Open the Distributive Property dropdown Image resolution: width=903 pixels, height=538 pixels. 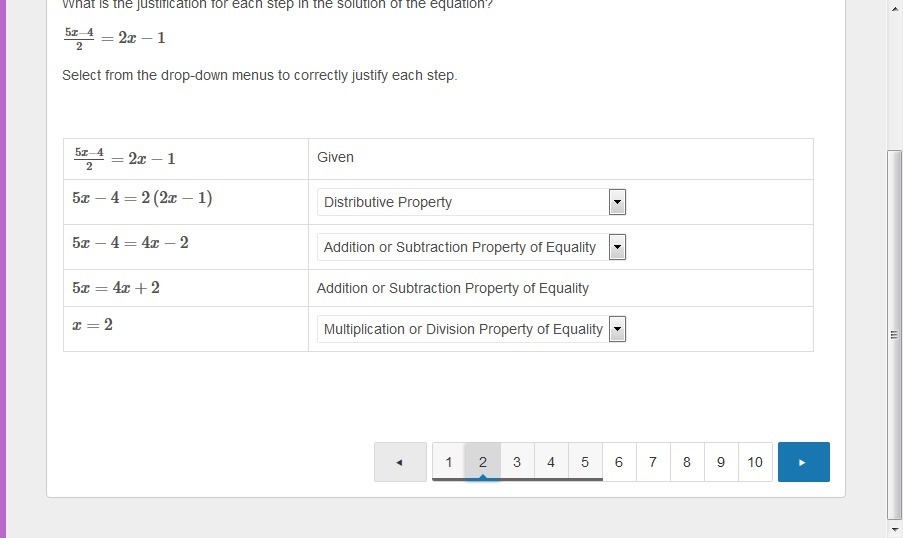pos(471,202)
